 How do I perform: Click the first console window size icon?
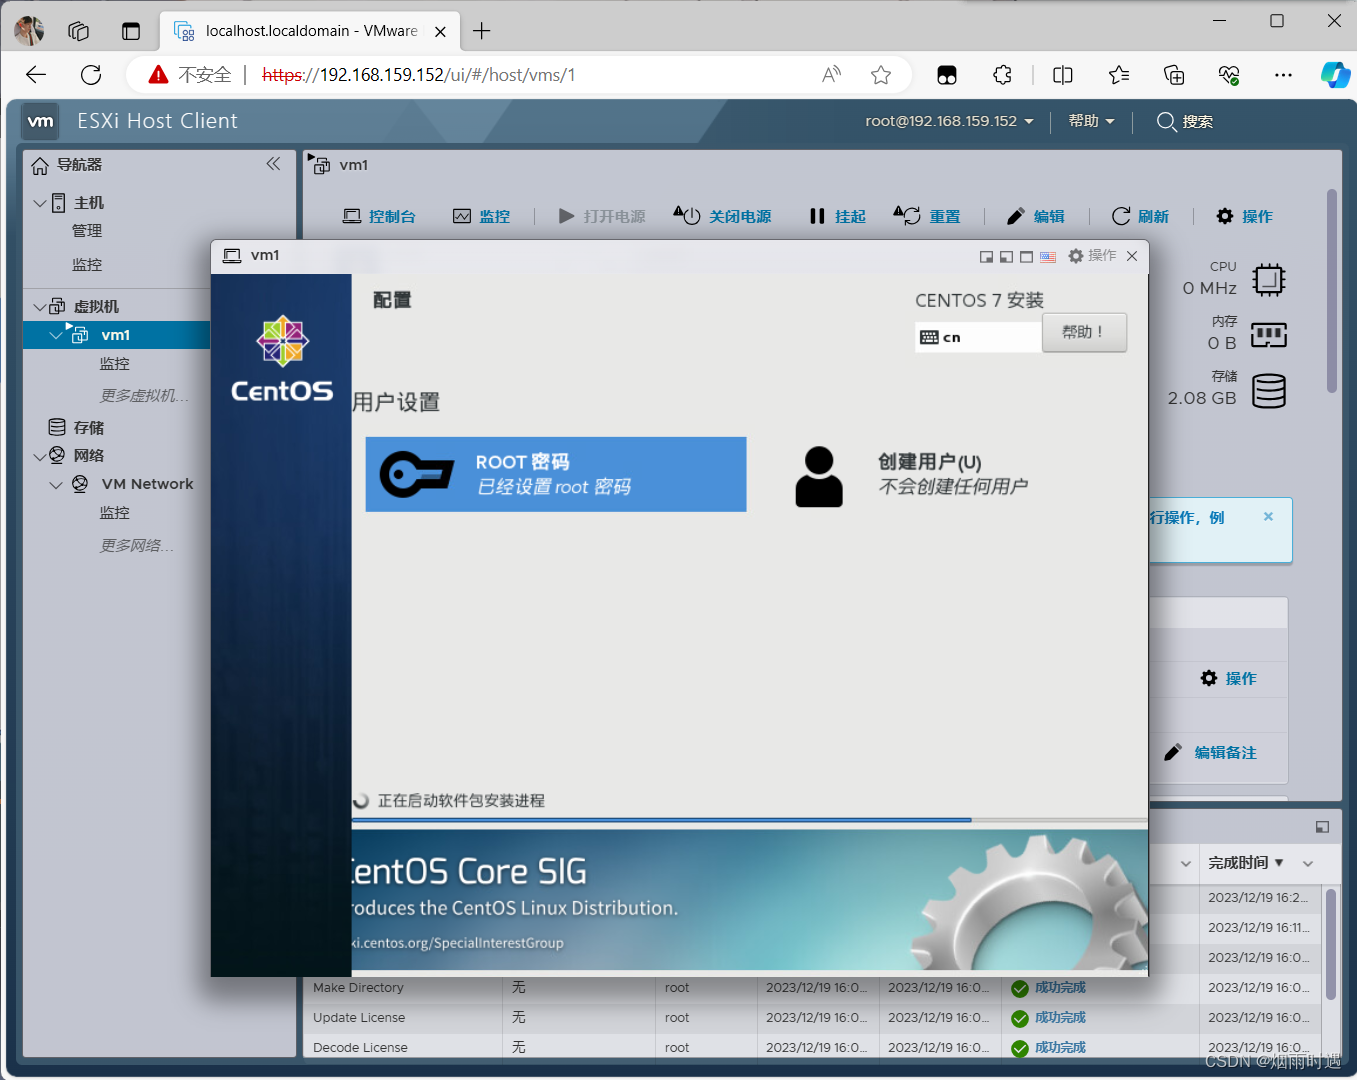pos(986,257)
